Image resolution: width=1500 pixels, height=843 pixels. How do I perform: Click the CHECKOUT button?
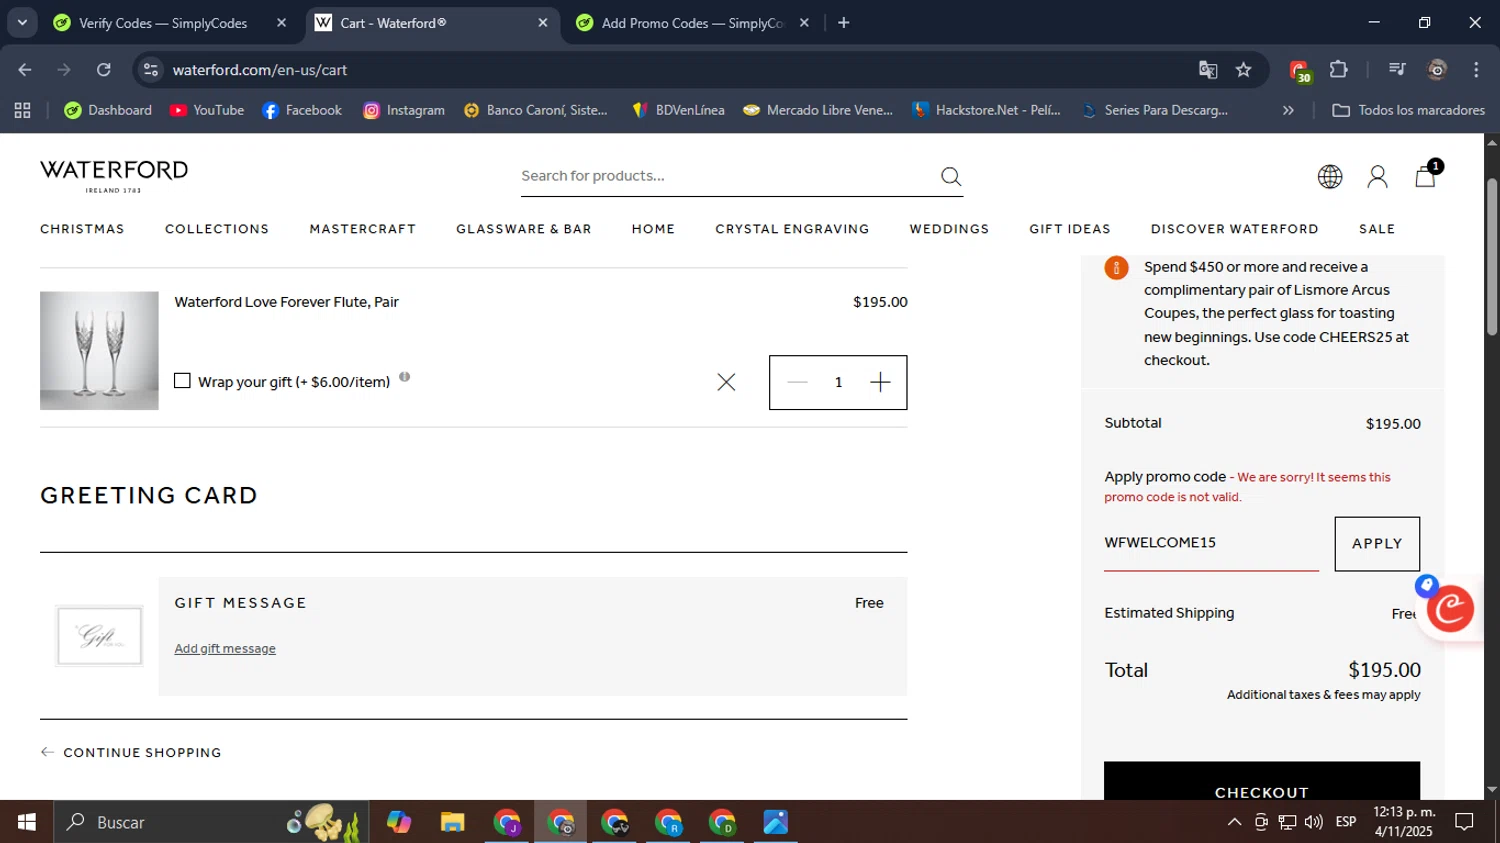point(1262,782)
